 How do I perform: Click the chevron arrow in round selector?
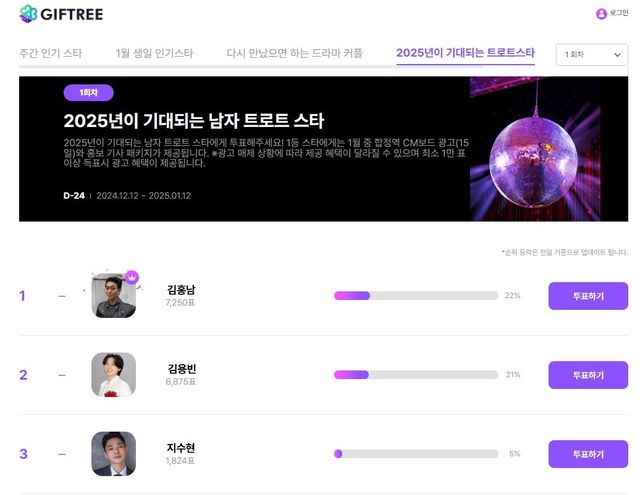[x=618, y=55]
